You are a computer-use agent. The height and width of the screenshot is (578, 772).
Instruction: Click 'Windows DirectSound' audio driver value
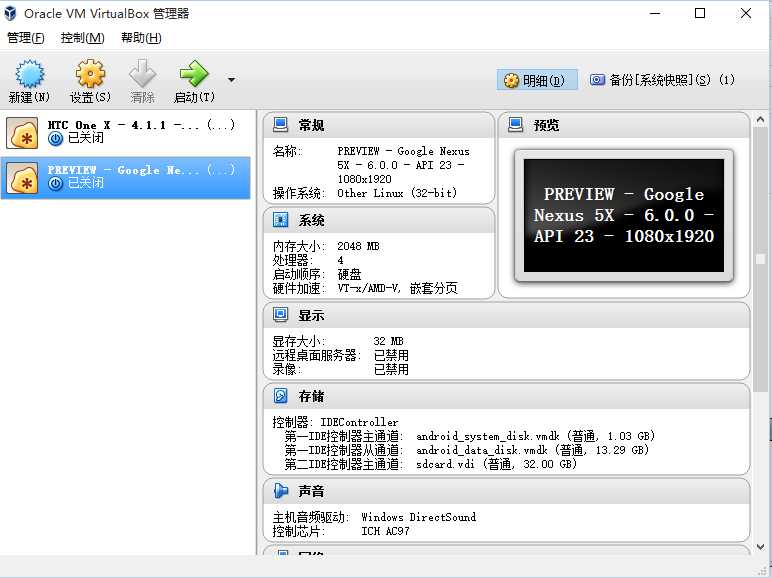418,517
